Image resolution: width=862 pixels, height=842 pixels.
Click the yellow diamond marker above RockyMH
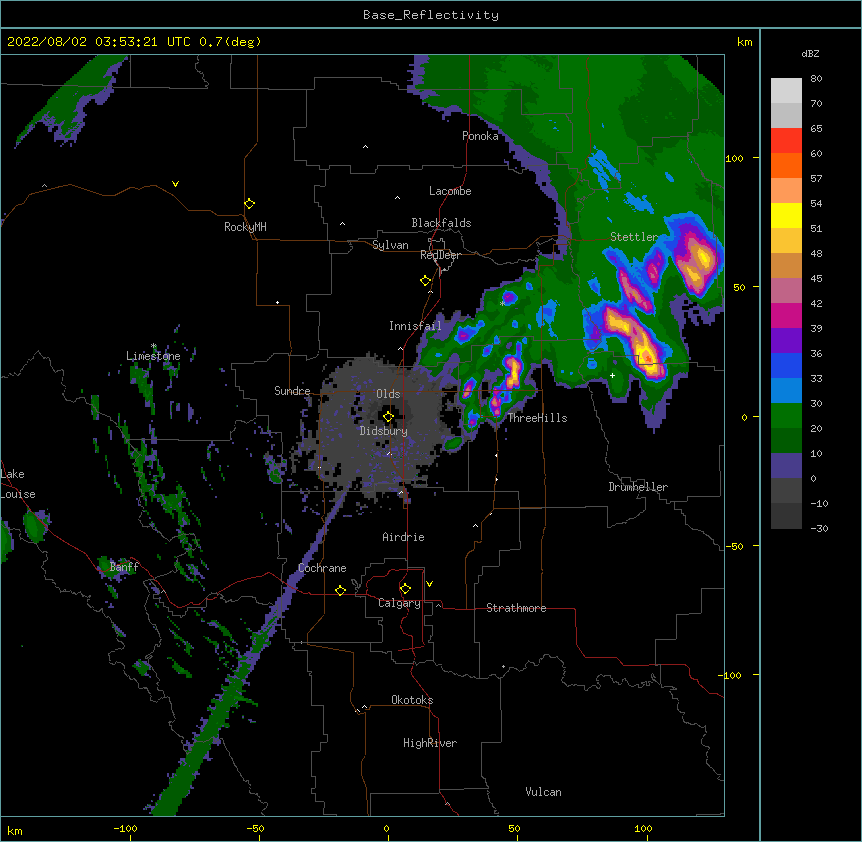249,204
